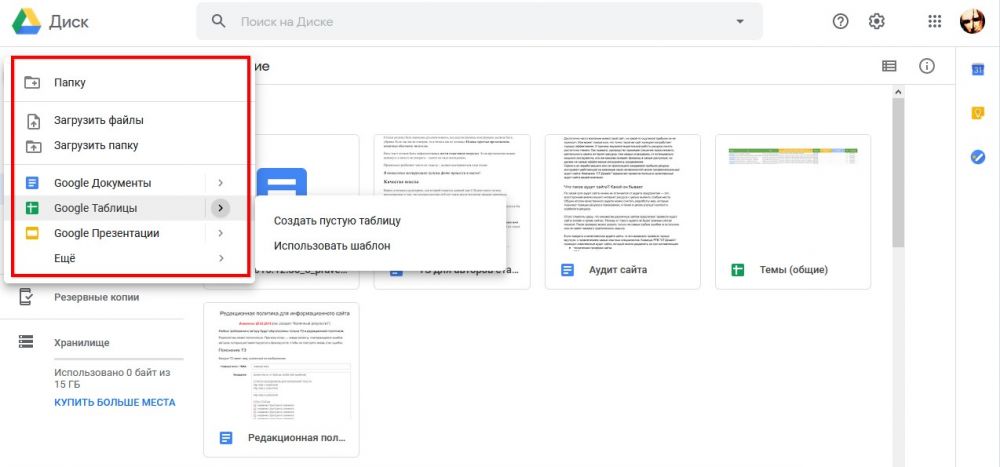The height and width of the screenshot is (467, 1000).
Task: Expand Google Документы submenu arrow
Action: (x=220, y=183)
